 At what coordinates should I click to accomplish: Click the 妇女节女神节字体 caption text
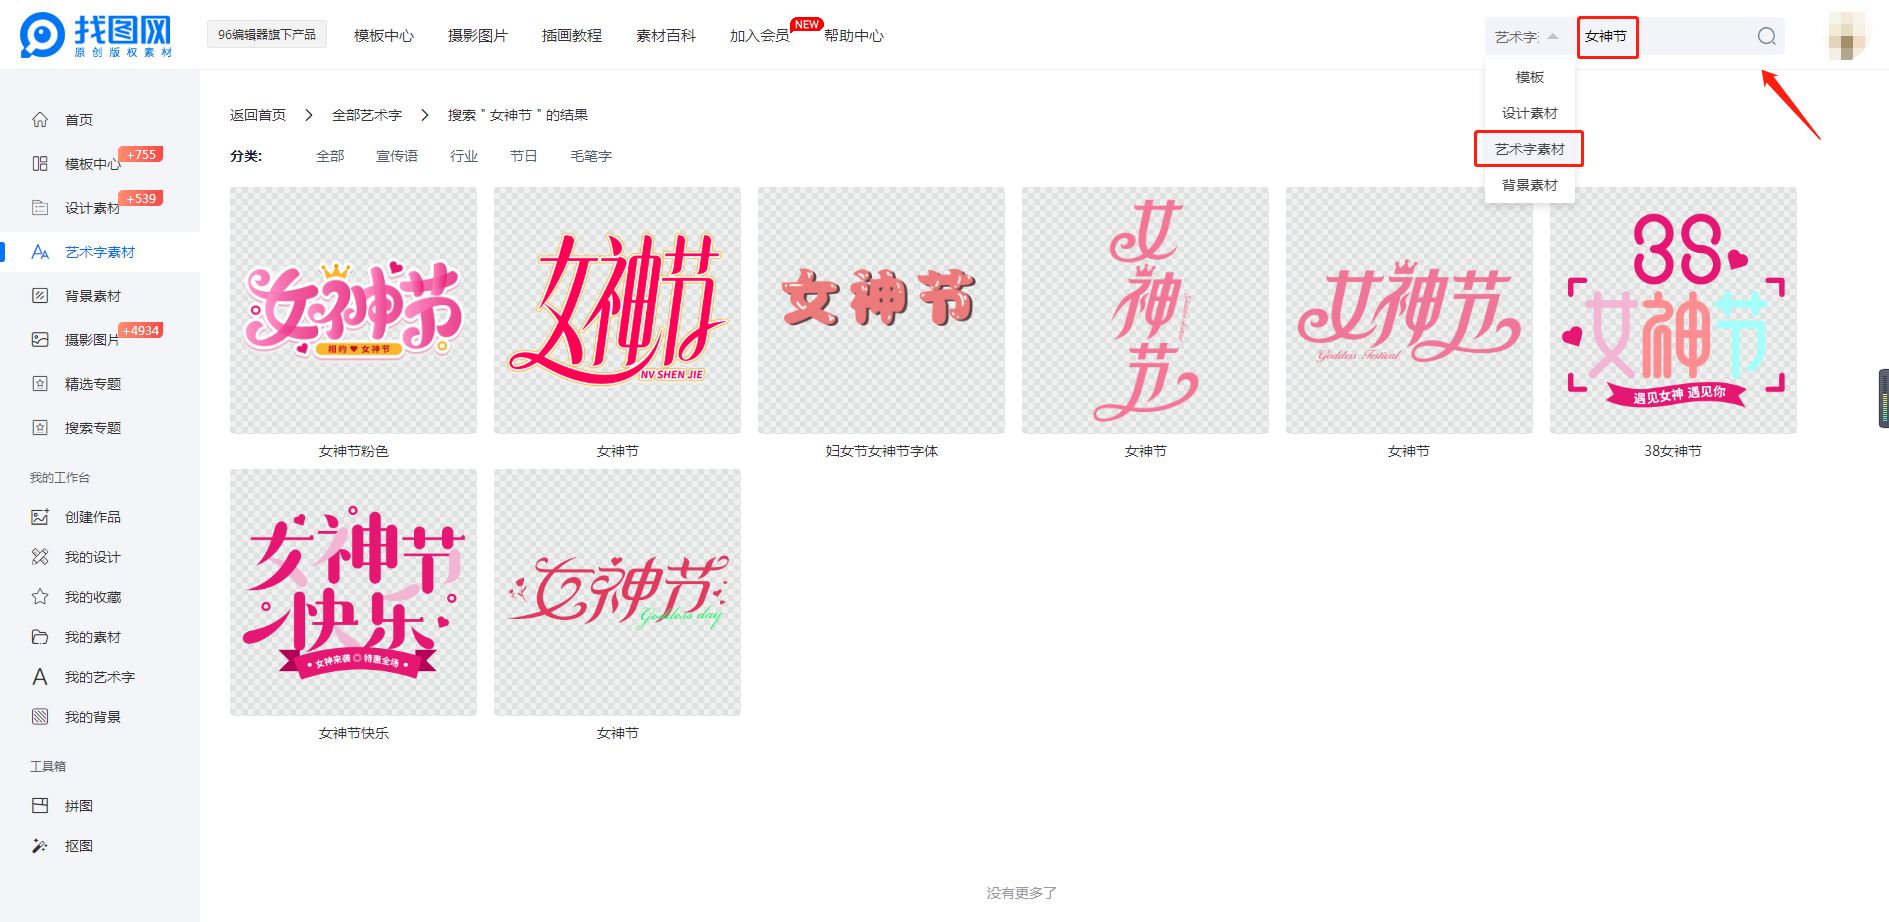click(881, 451)
